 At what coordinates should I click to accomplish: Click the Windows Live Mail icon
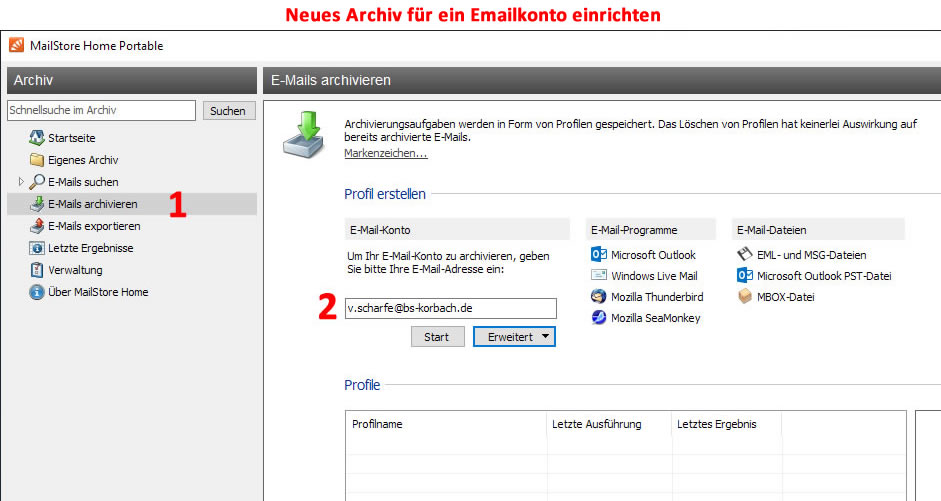coord(598,275)
